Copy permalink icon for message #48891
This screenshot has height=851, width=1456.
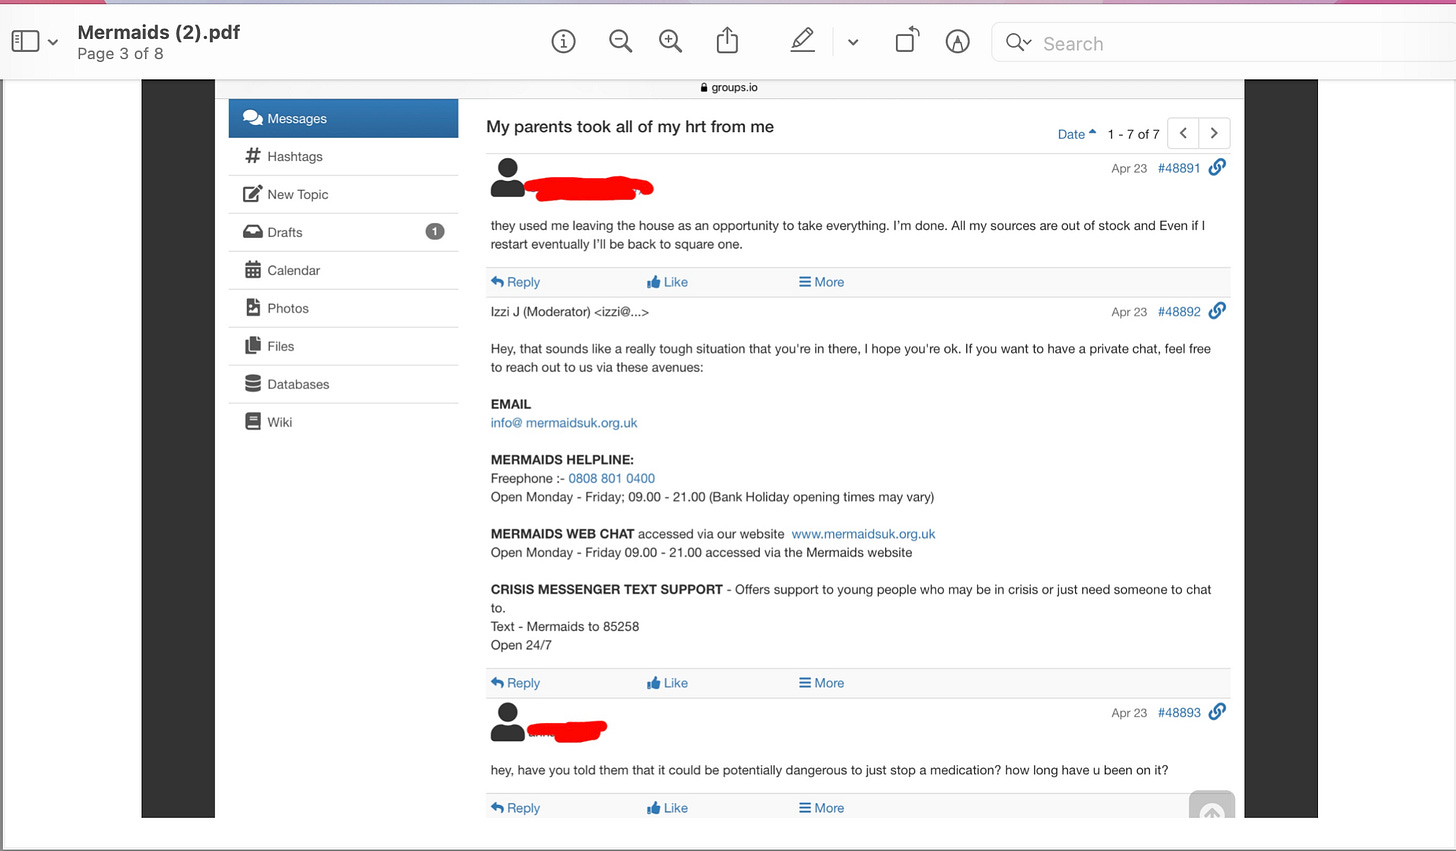click(x=1217, y=167)
